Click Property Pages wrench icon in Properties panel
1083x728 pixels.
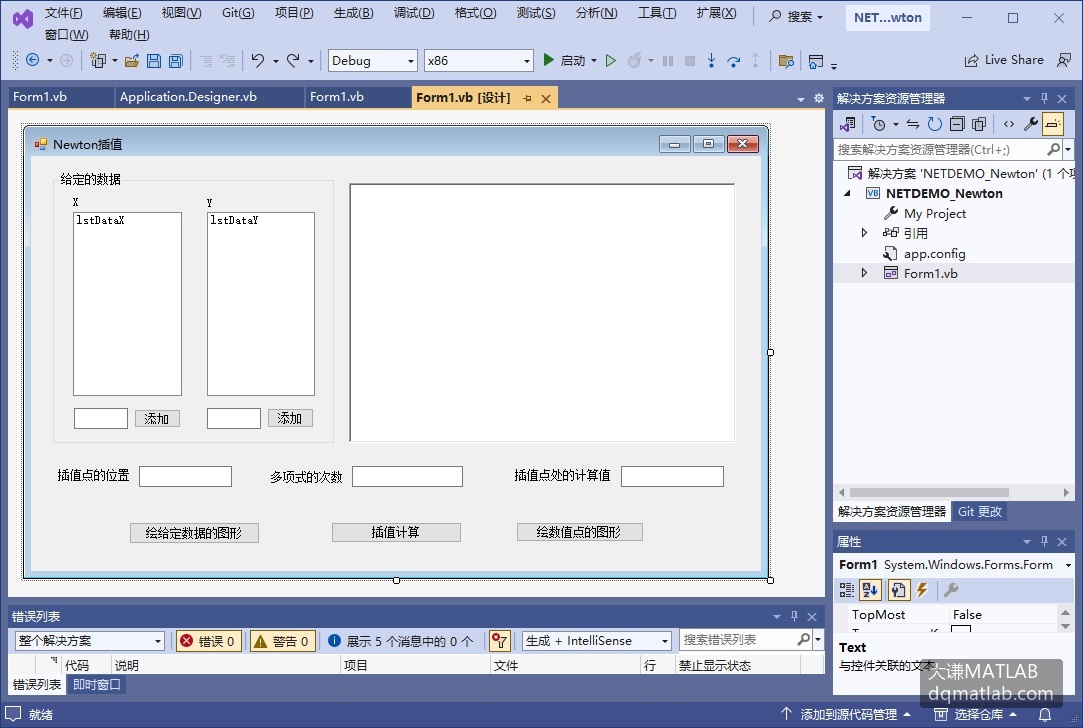[951, 590]
